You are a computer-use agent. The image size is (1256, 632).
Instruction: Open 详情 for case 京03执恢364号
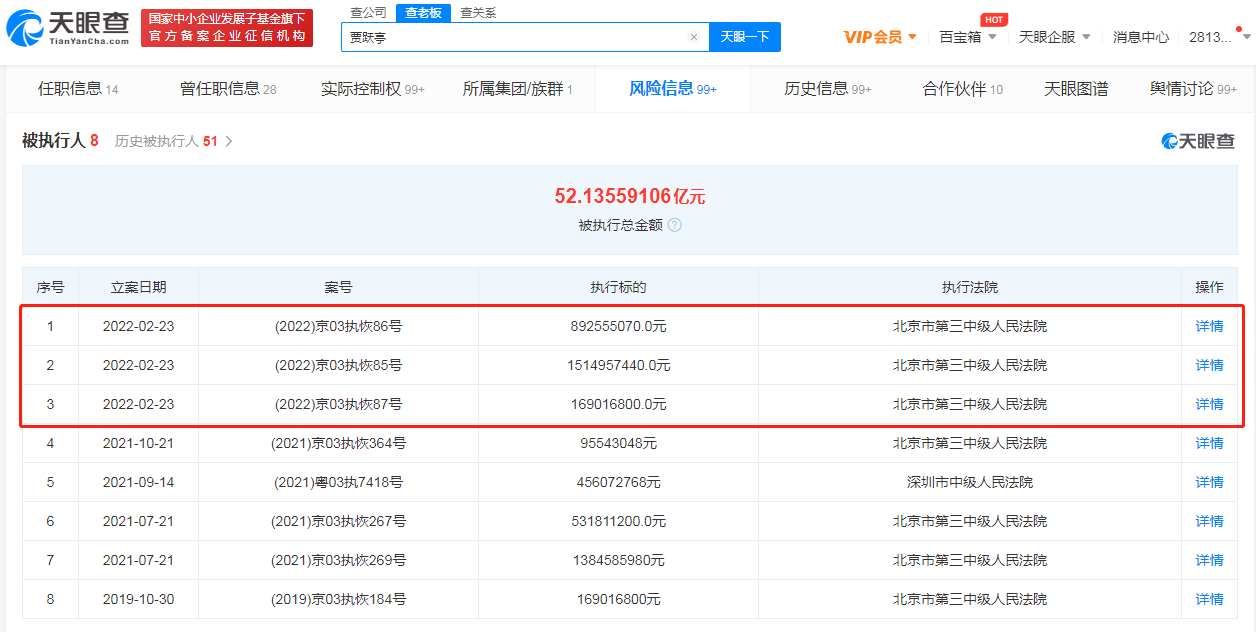pyautogui.click(x=1209, y=443)
